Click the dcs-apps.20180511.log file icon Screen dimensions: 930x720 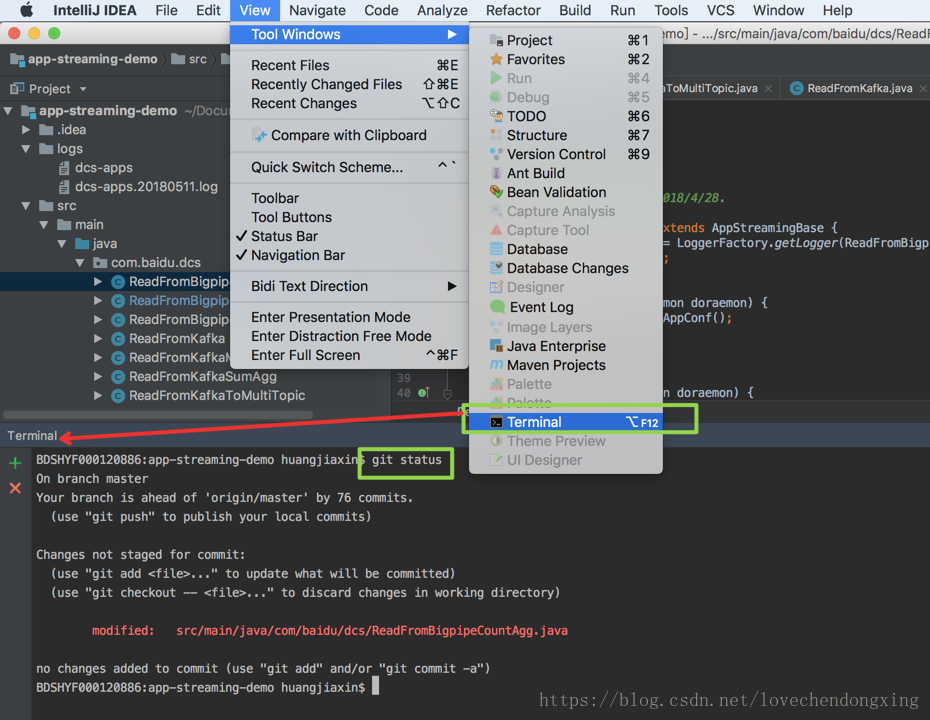pos(64,187)
